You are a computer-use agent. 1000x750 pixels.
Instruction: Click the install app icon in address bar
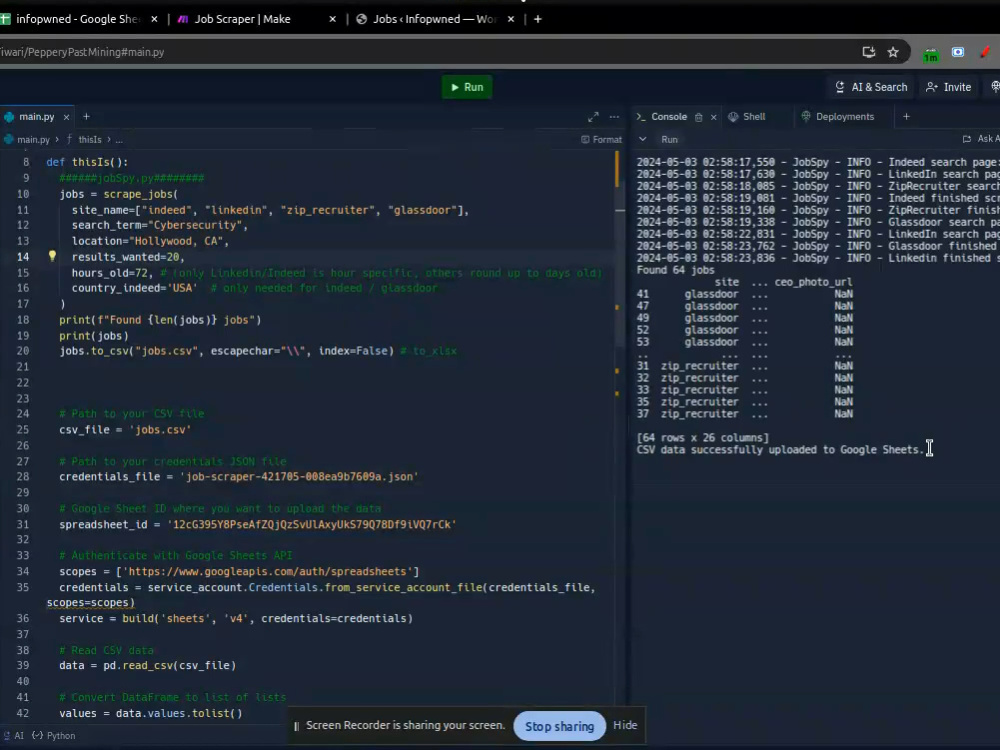(x=869, y=52)
